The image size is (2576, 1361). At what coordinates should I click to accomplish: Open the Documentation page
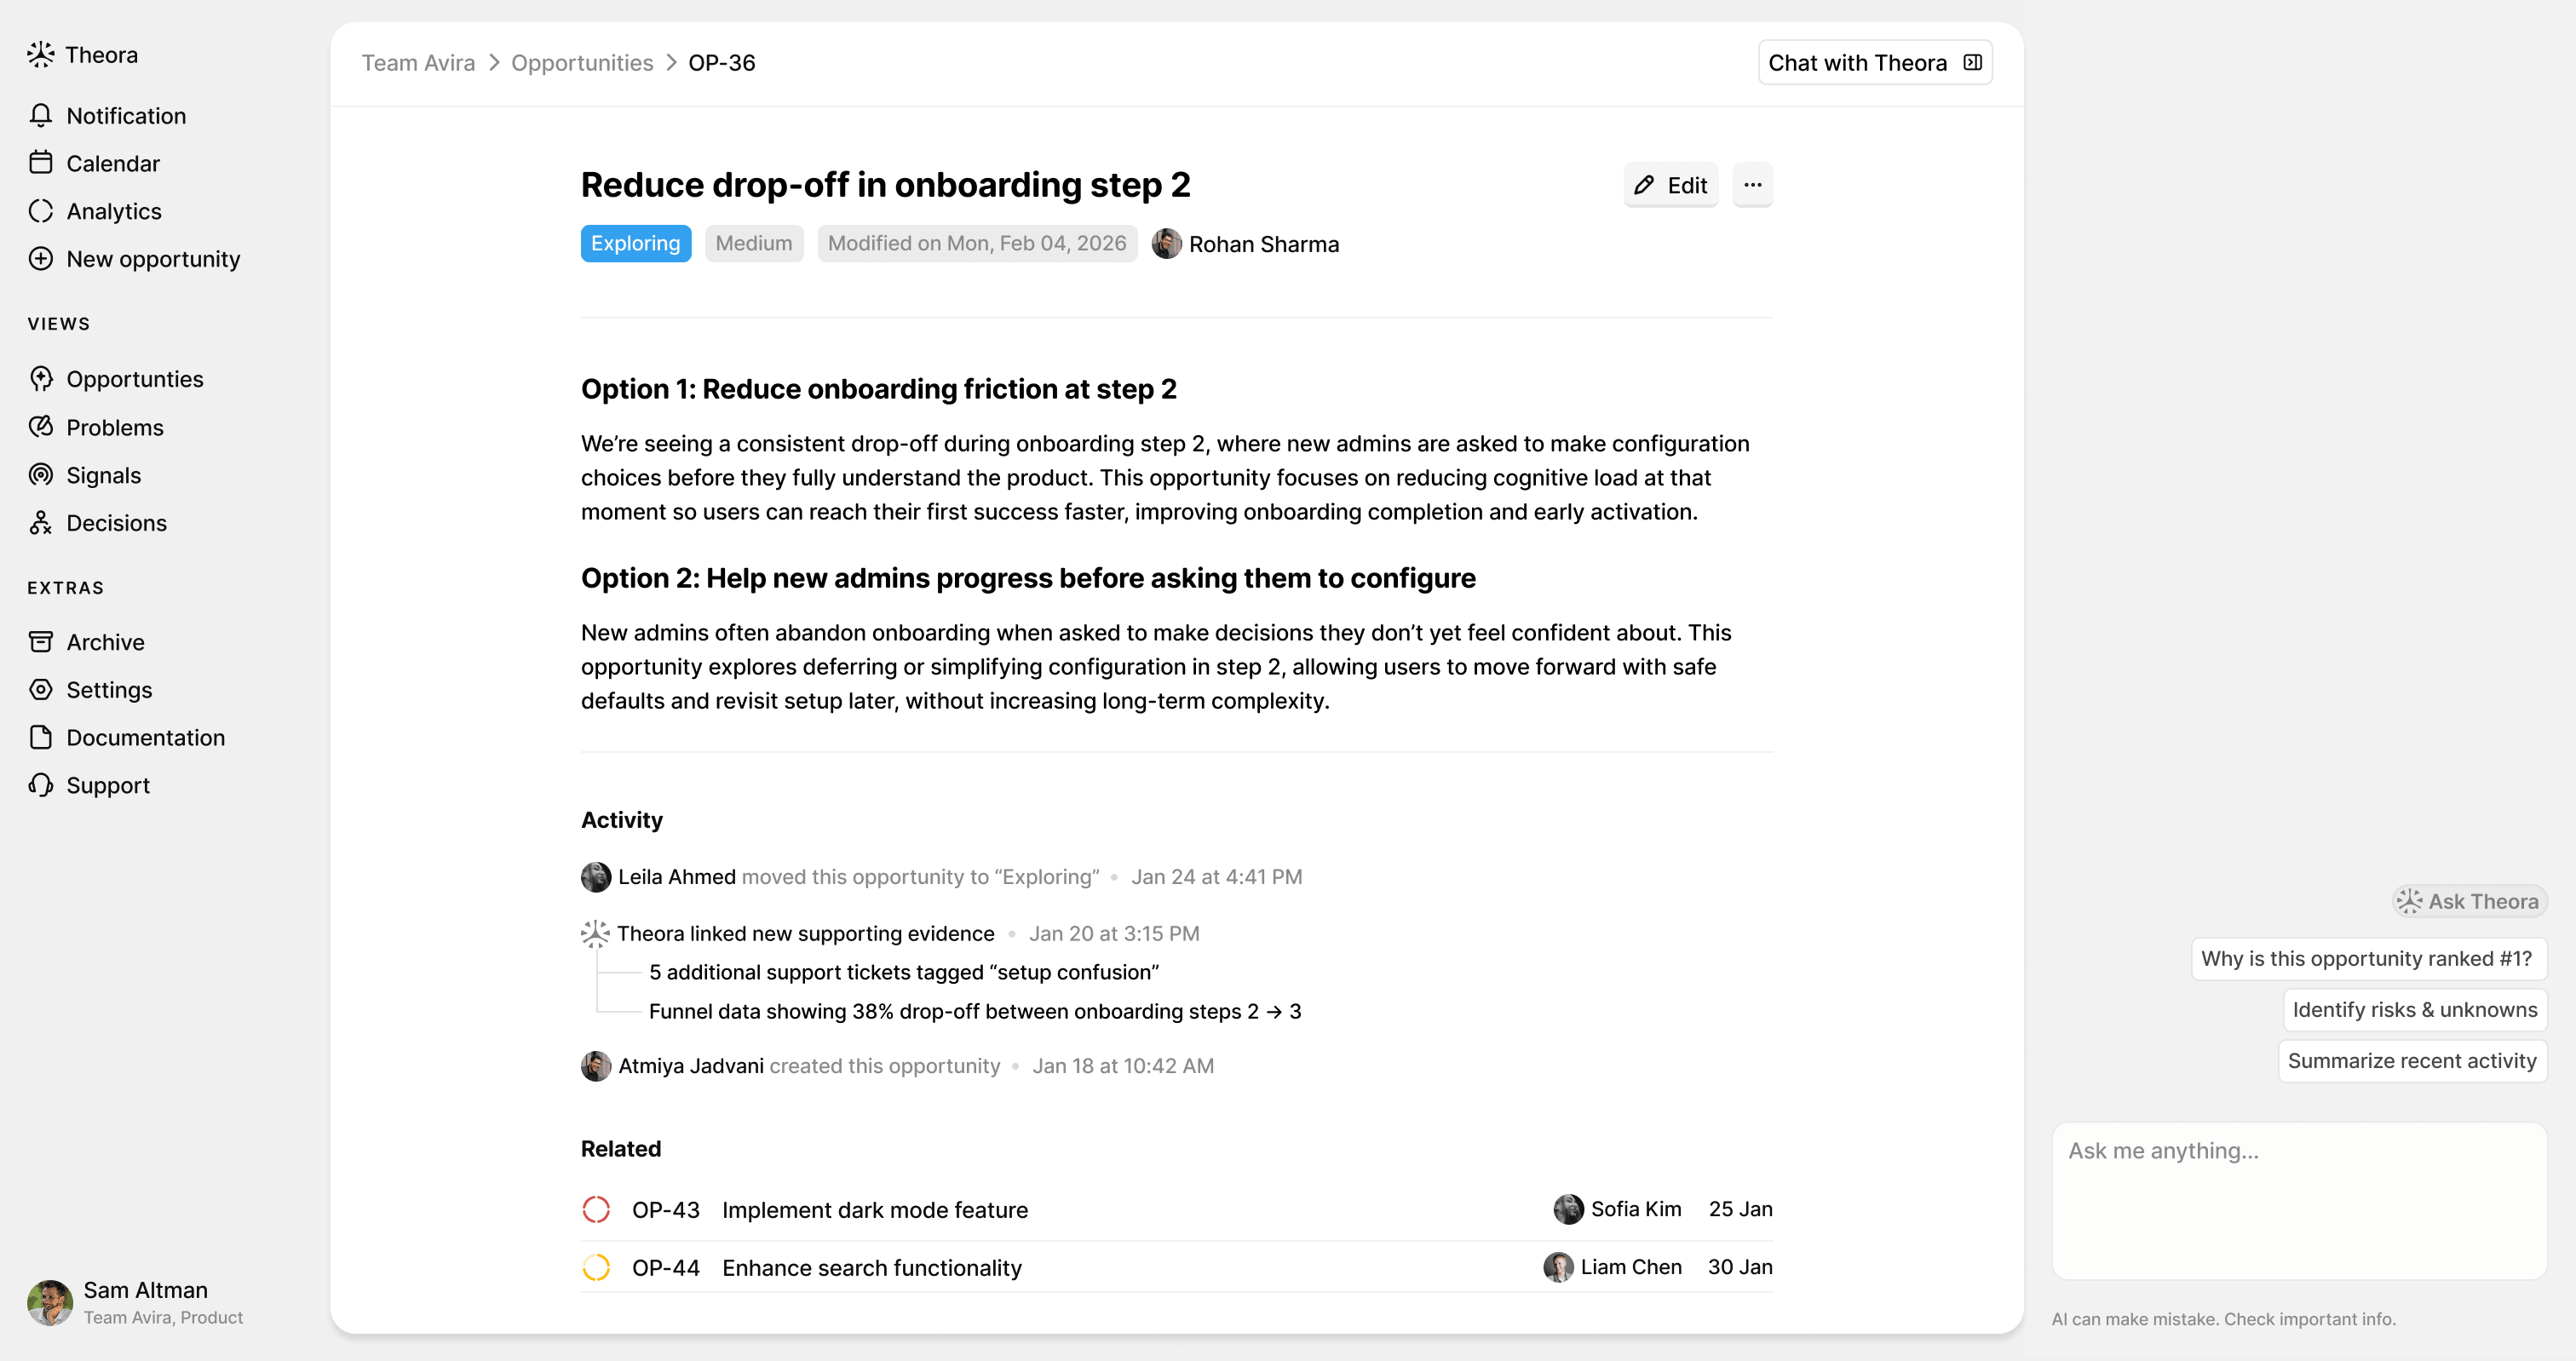pyautogui.click(x=145, y=737)
